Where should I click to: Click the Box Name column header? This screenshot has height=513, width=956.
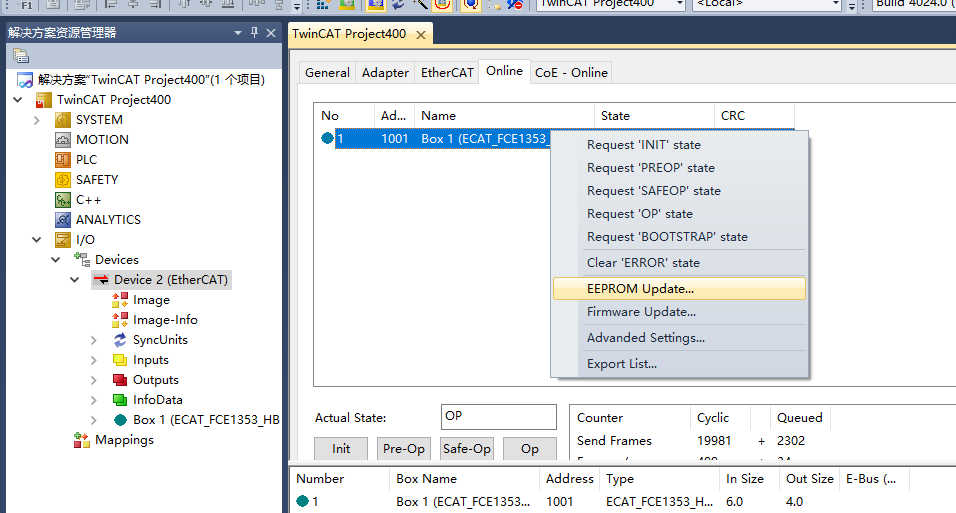pos(465,479)
